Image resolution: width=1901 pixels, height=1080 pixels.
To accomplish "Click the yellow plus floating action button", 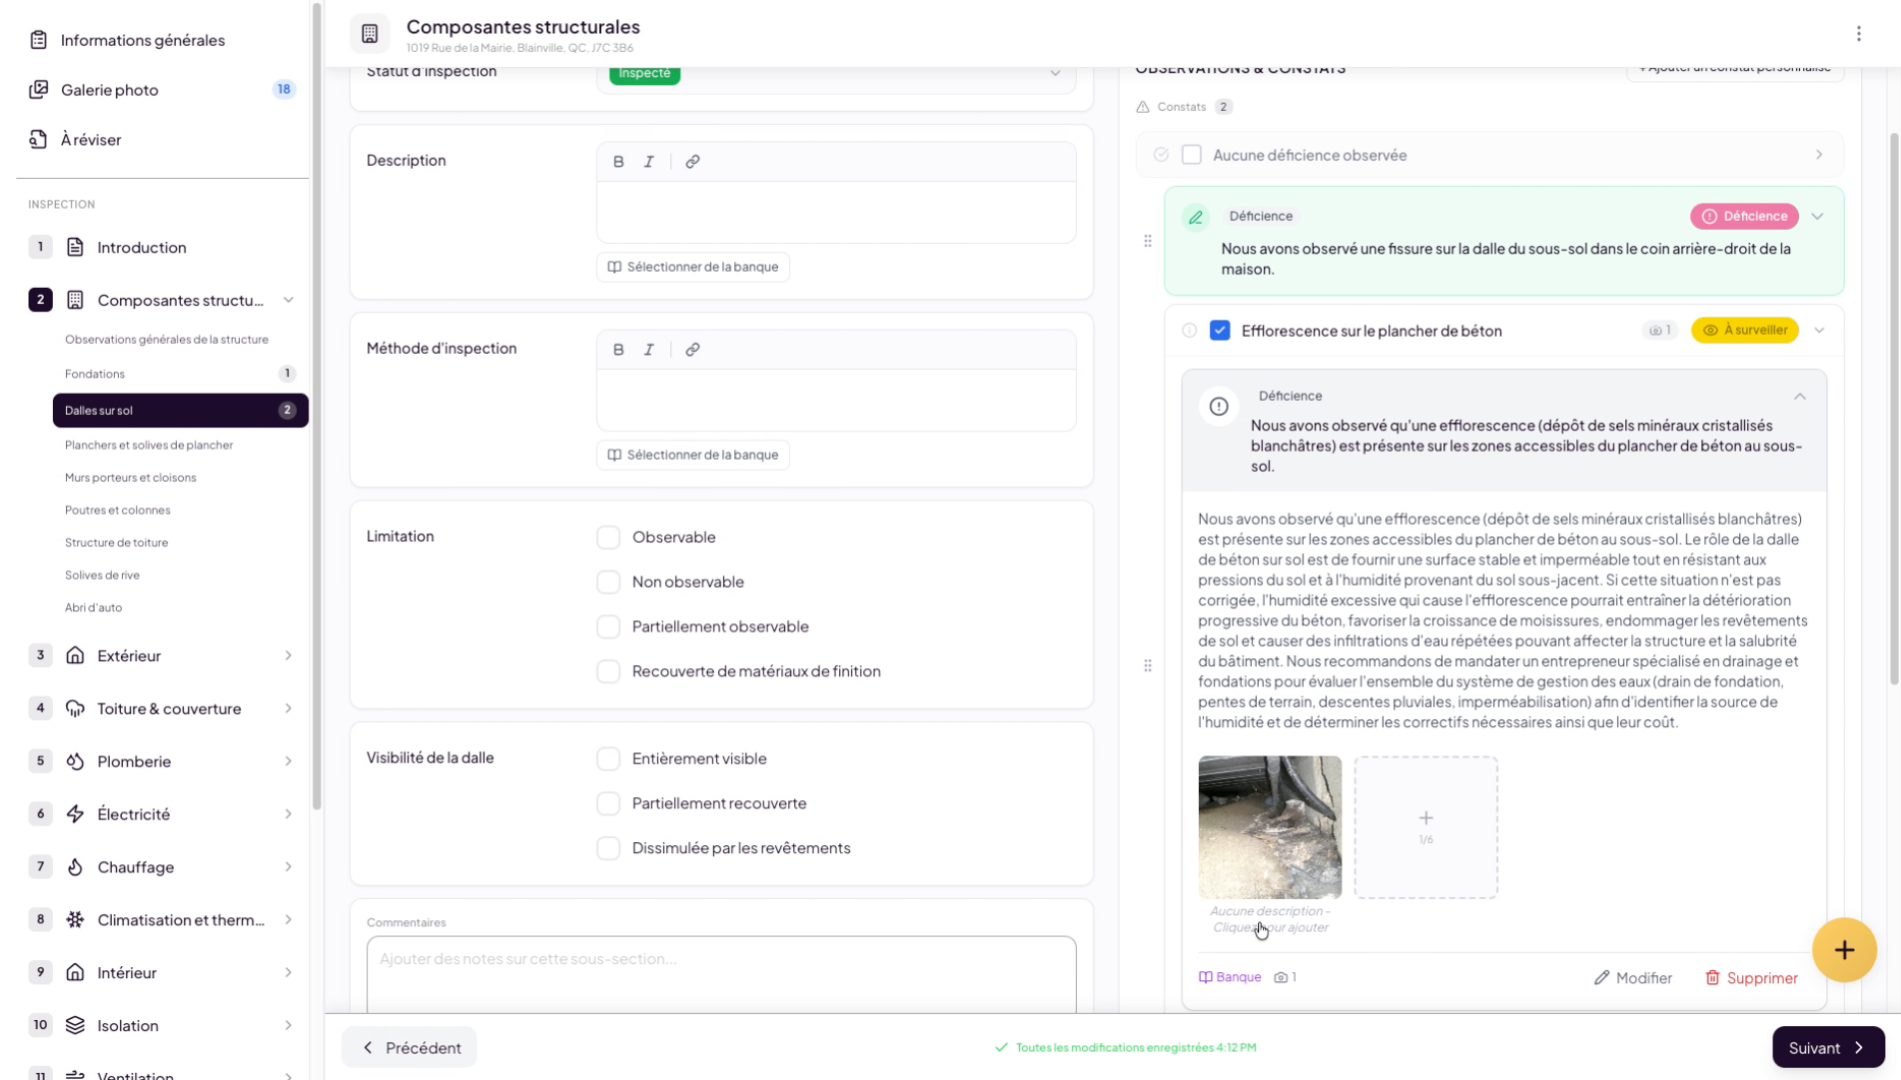I will tap(1844, 950).
